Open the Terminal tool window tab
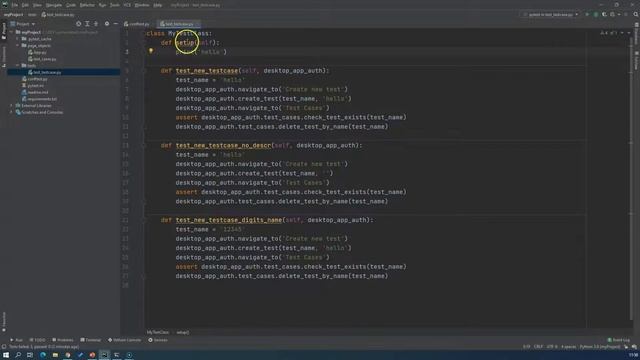640x360 pixels. coord(91,340)
